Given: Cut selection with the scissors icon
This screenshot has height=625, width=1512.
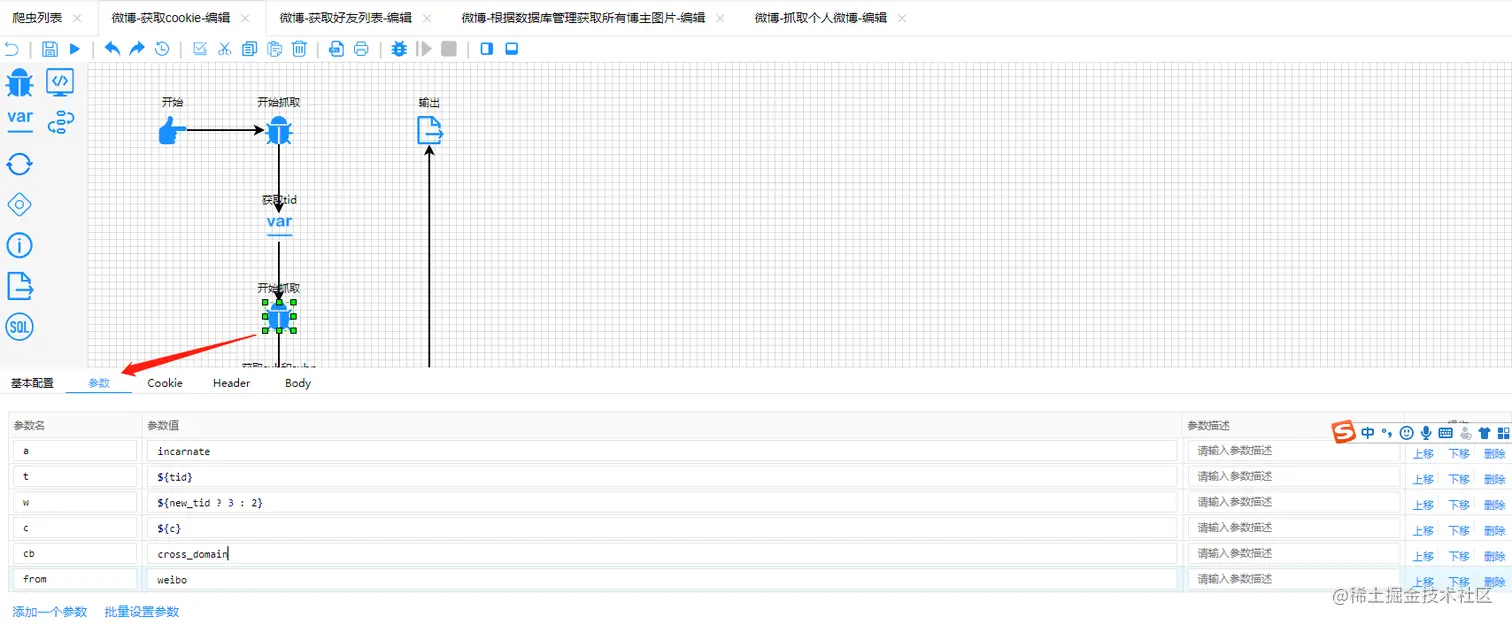Looking at the screenshot, I should pyautogui.click(x=225, y=49).
